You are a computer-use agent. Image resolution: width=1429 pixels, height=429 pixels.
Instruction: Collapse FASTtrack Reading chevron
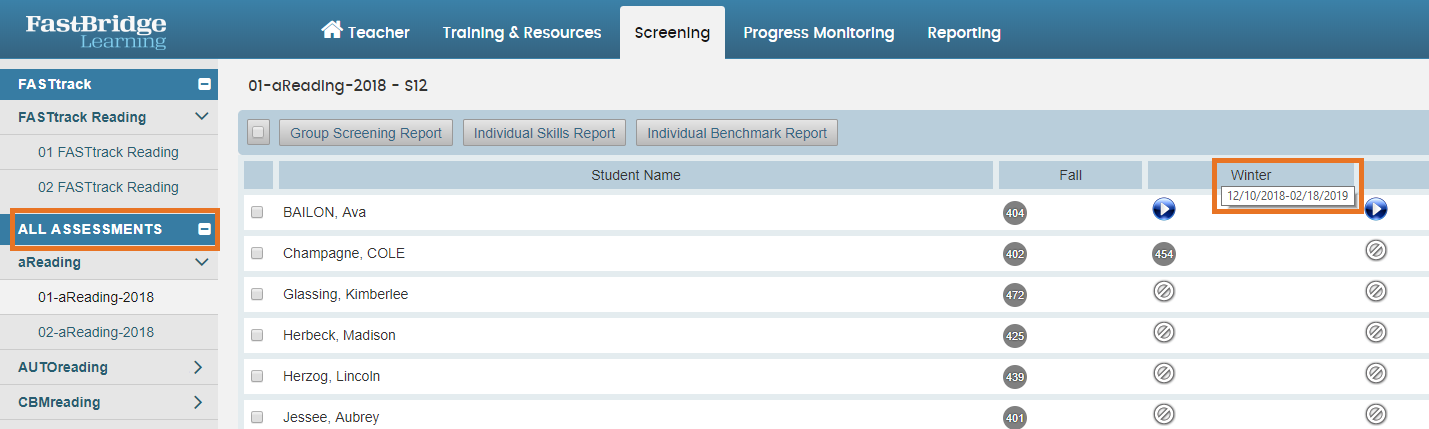click(x=201, y=117)
